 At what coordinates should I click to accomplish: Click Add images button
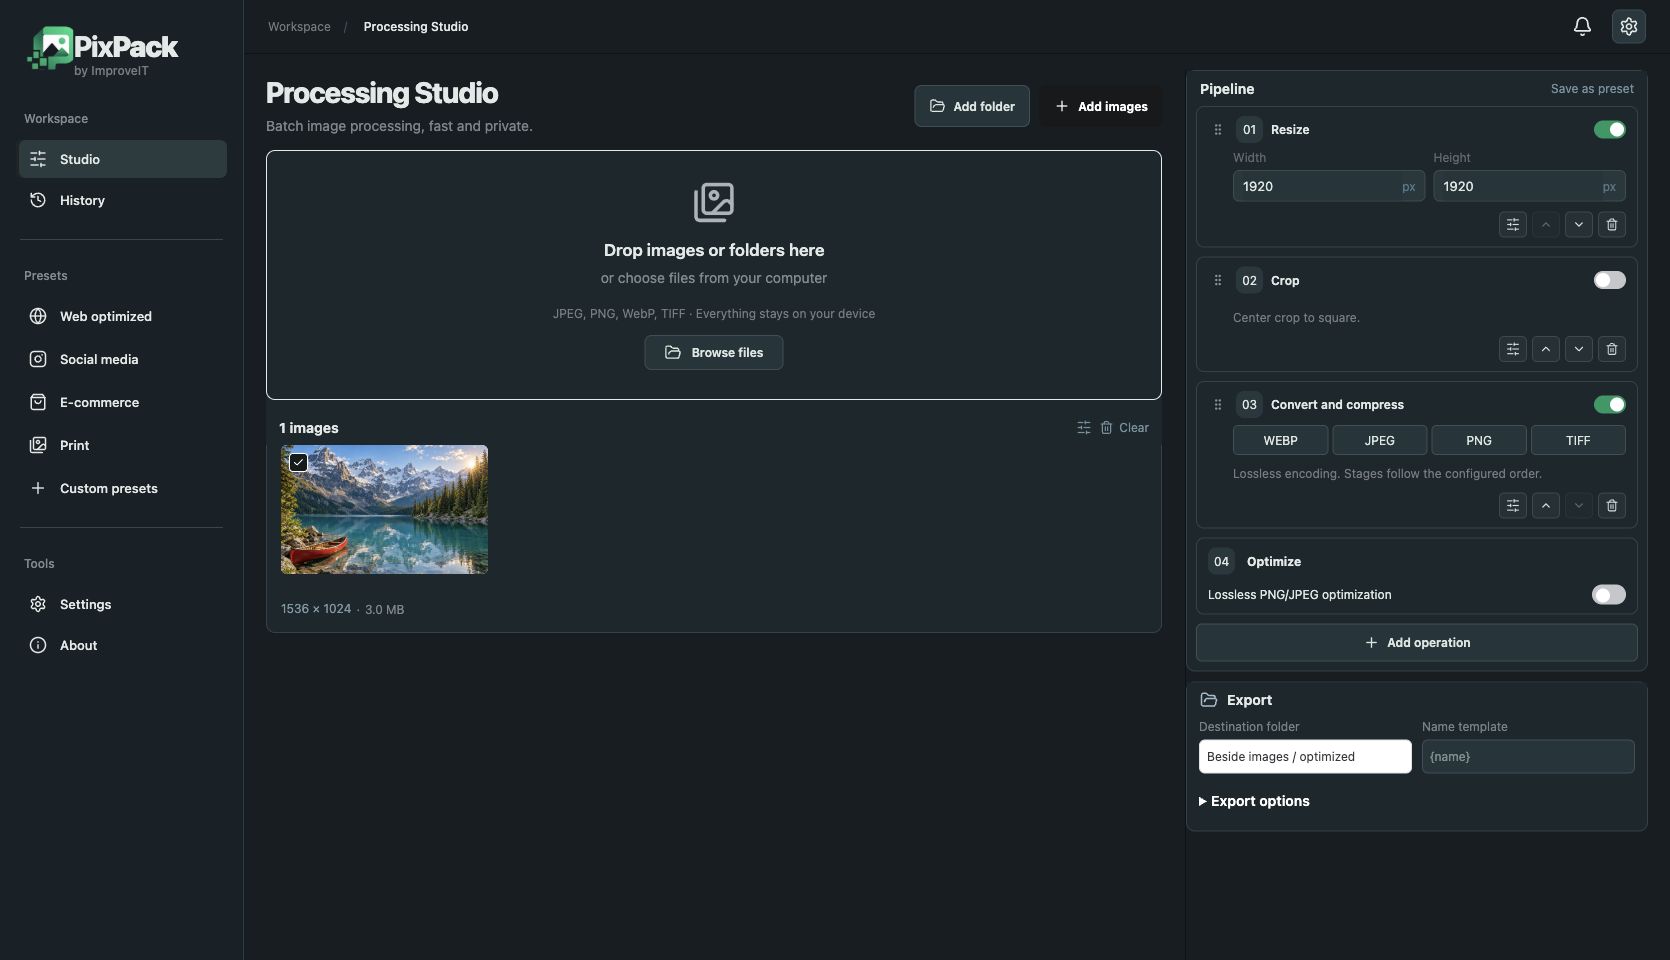coord(1101,106)
